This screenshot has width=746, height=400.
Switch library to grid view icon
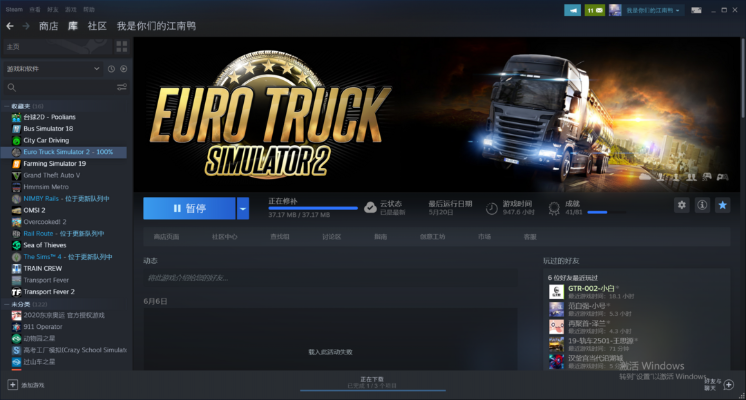[x=121, y=46]
